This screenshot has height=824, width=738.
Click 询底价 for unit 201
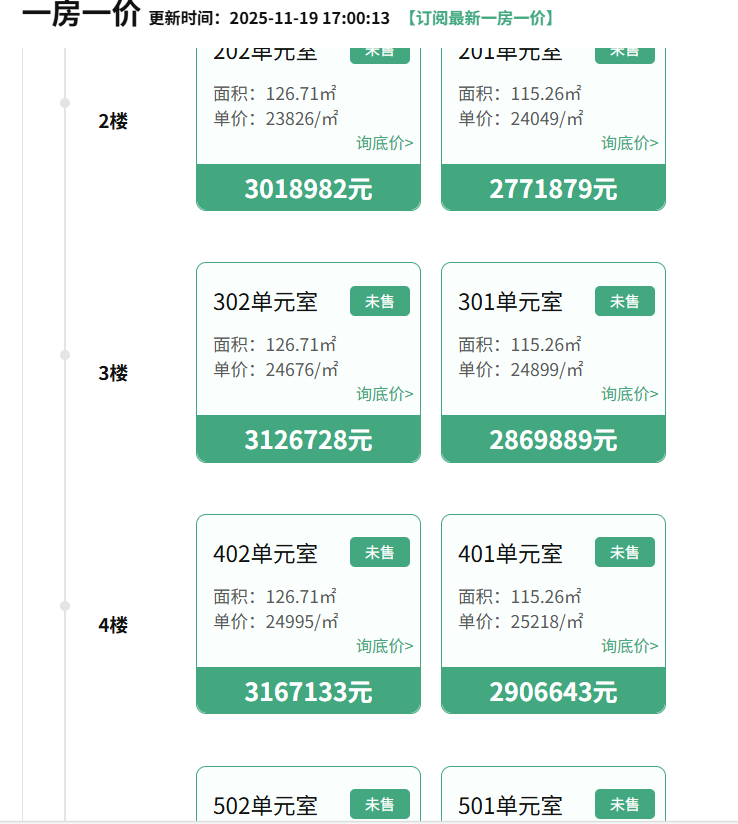tap(629, 143)
